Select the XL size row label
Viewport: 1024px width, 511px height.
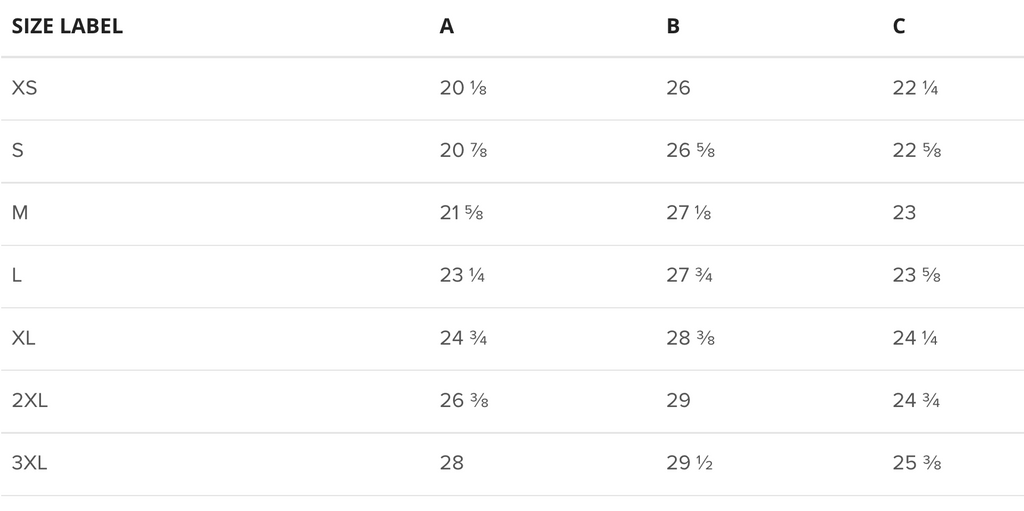click(24, 338)
